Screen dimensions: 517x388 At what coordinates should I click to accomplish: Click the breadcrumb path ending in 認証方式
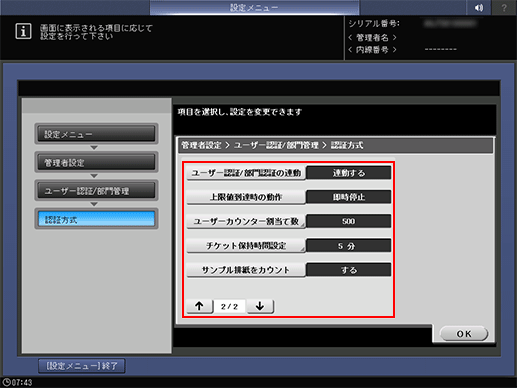point(272,145)
